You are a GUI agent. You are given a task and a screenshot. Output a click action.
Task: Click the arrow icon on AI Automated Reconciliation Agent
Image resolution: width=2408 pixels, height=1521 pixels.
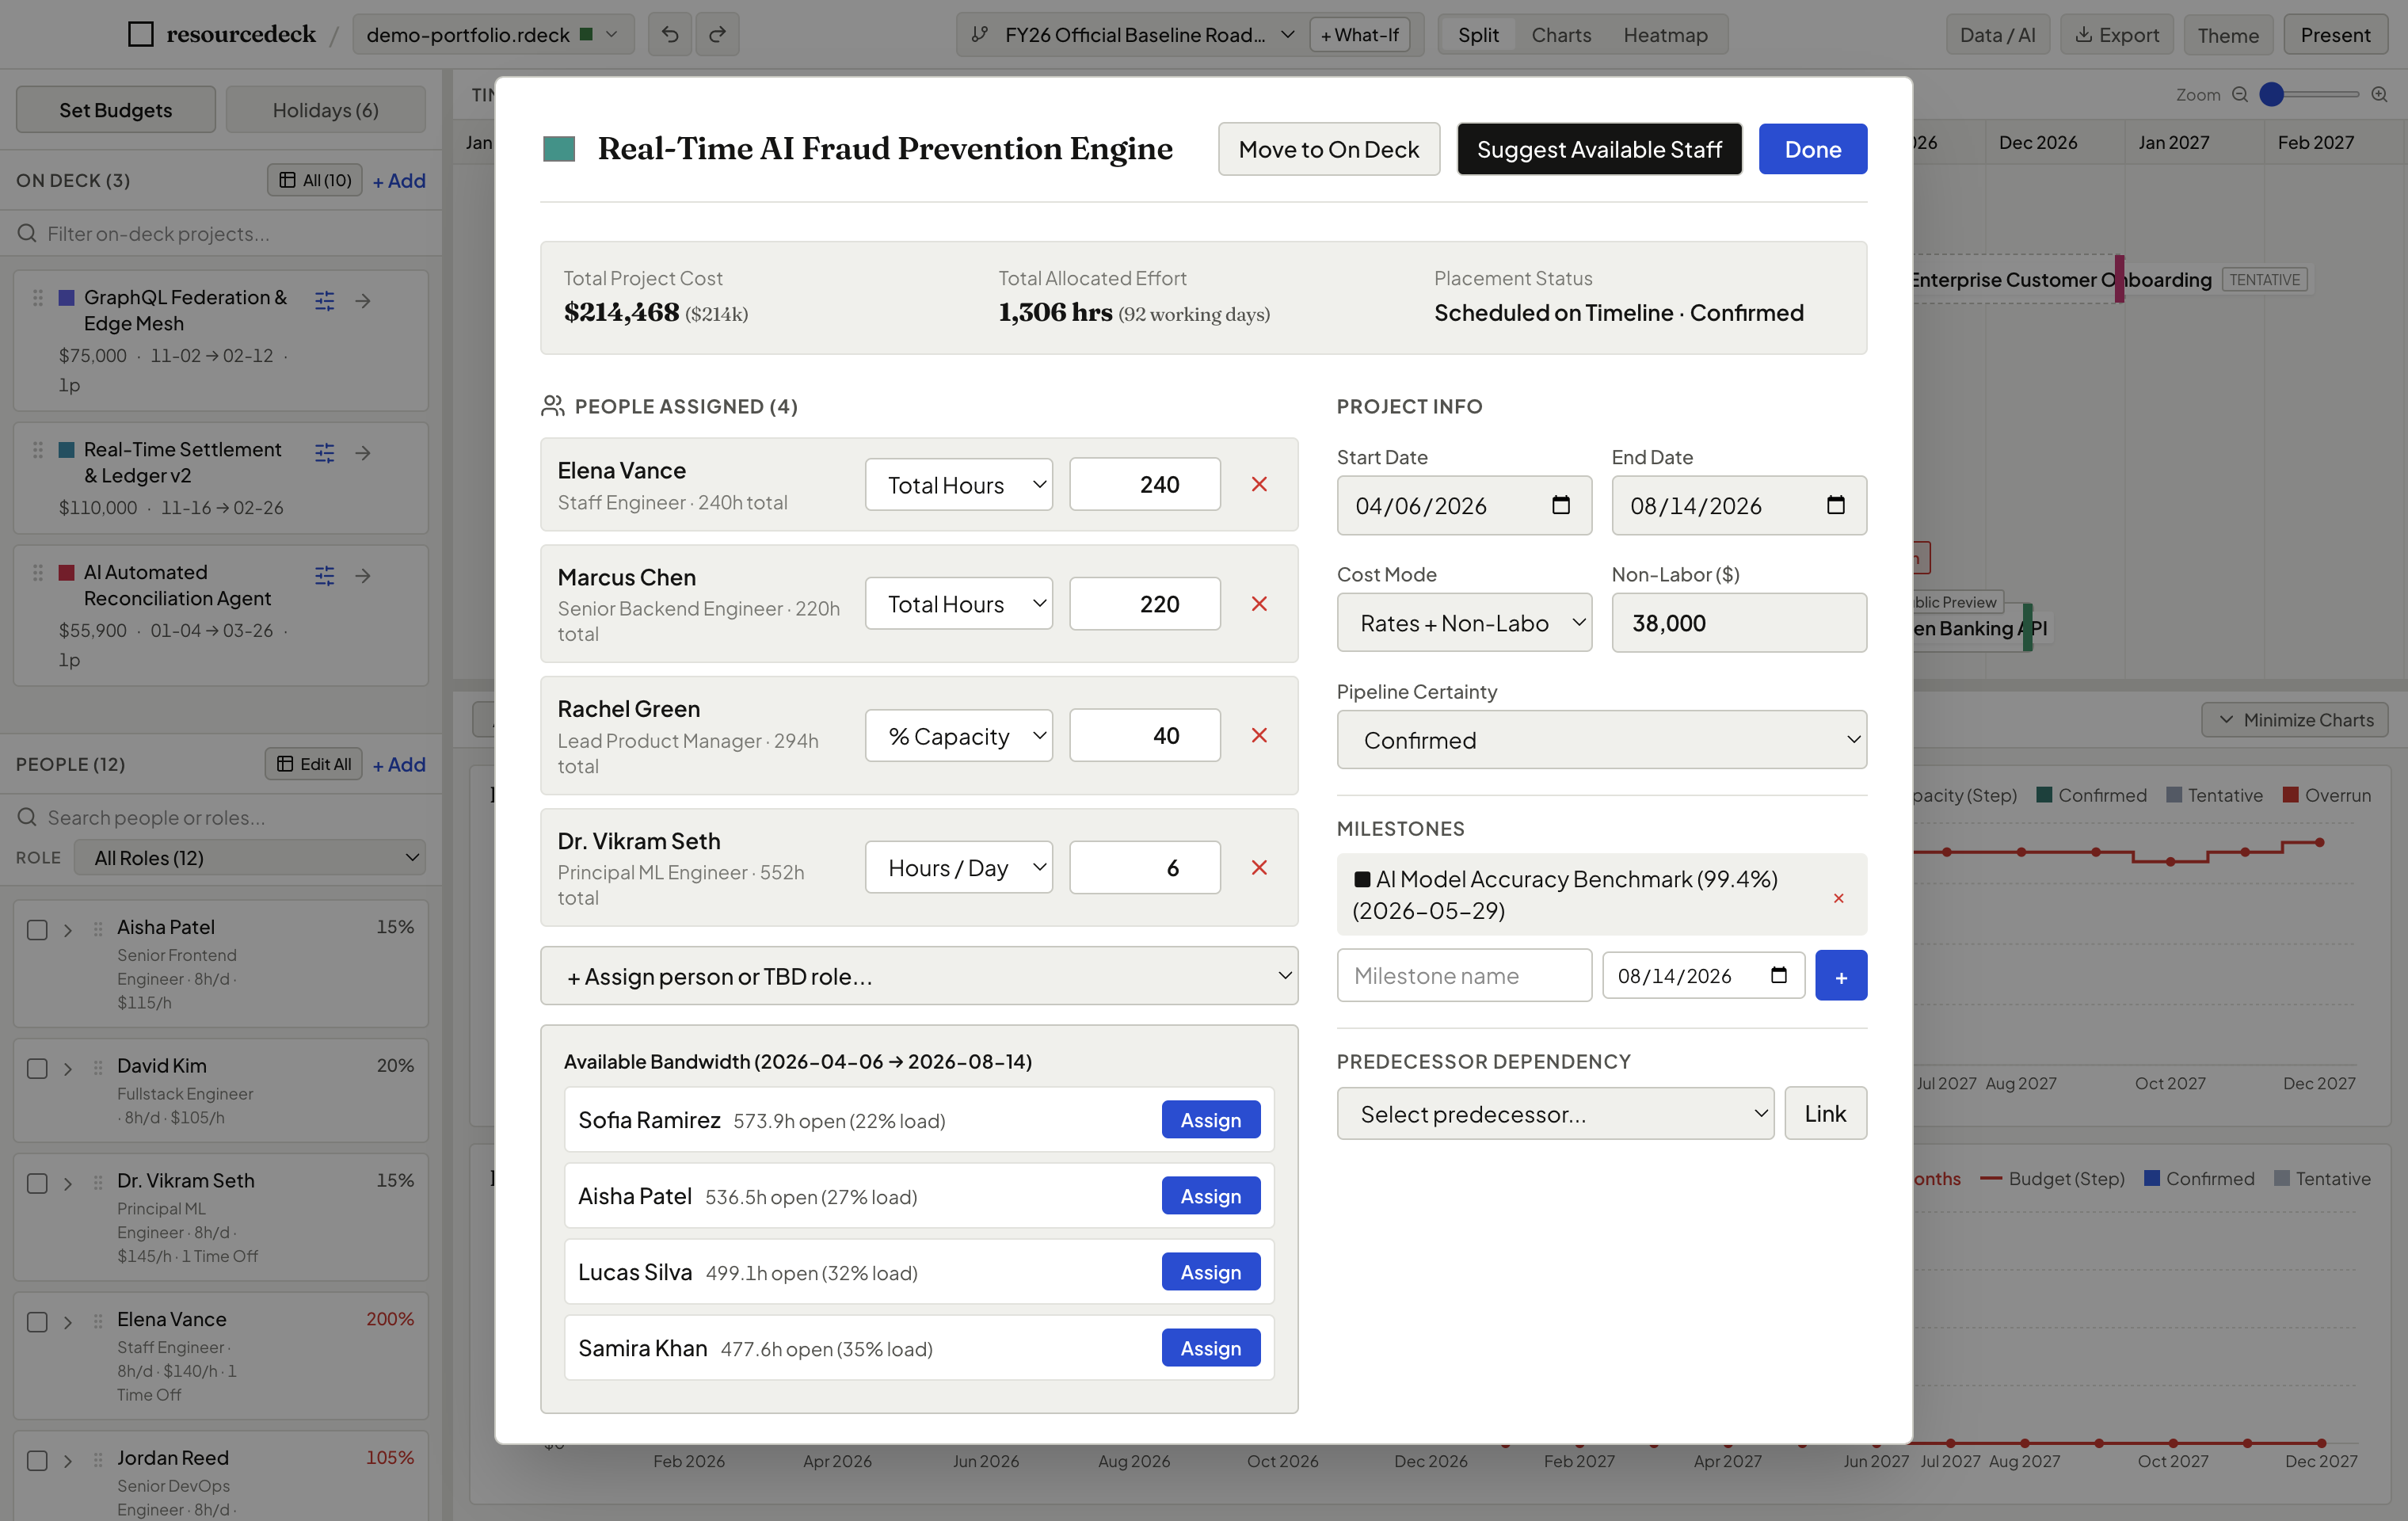click(x=363, y=575)
